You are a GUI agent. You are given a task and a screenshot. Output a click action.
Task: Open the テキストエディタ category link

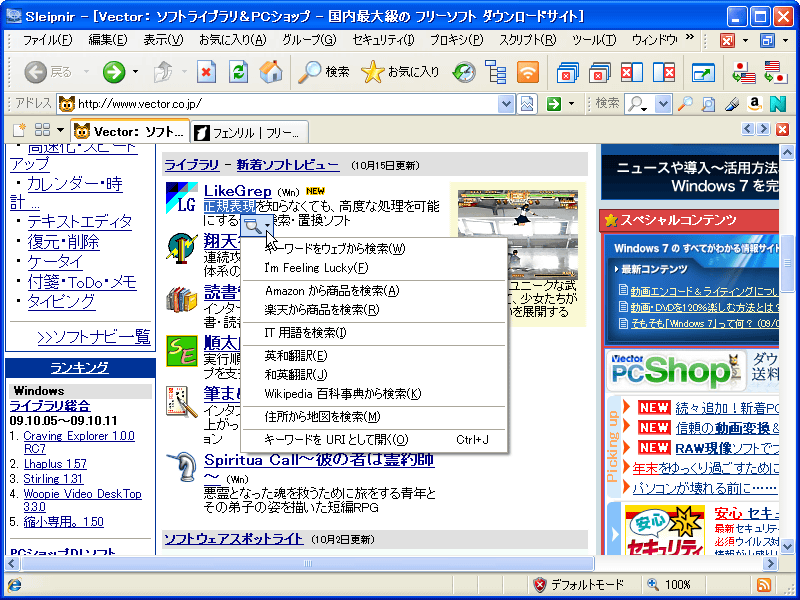[80, 221]
